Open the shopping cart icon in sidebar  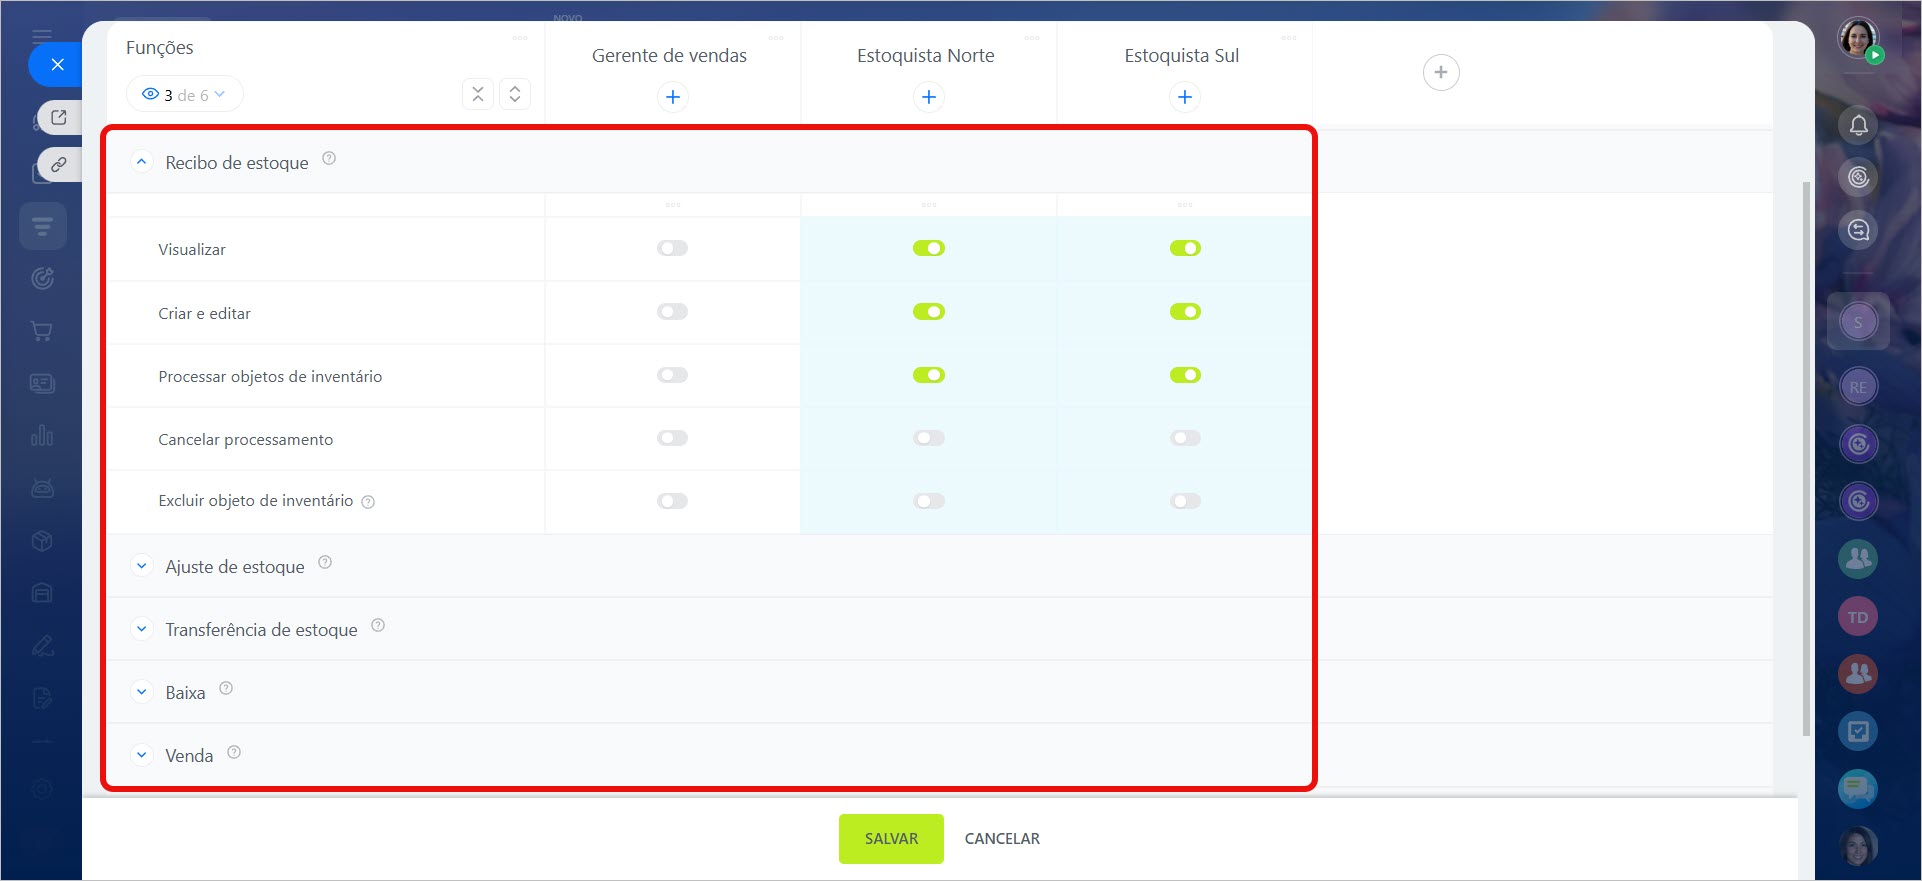point(42,331)
